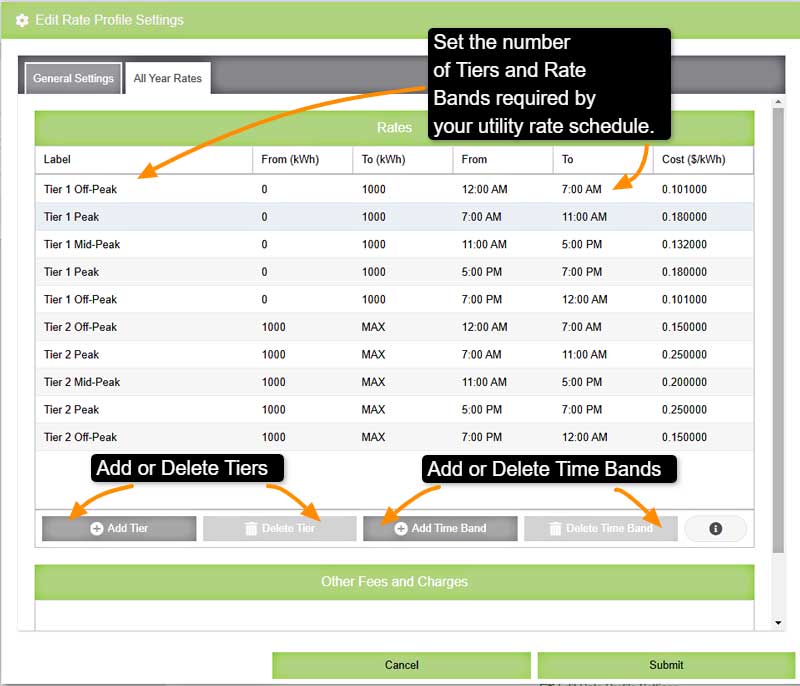
Task: Click the Add Tier button
Action: (x=119, y=529)
